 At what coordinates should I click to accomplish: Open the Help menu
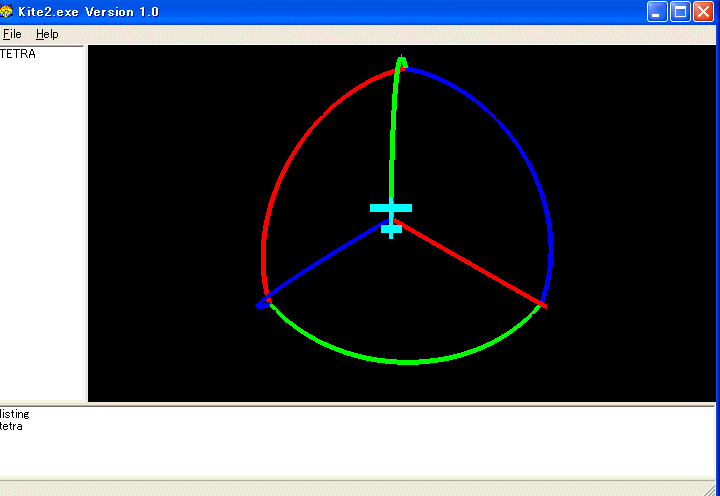(47, 34)
